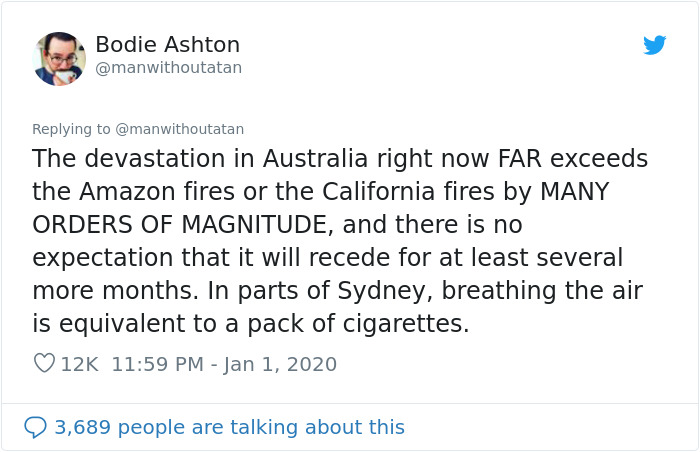Click the speech bubble conversation icon
The width and height of the screenshot is (700, 452).
point(35,427)
